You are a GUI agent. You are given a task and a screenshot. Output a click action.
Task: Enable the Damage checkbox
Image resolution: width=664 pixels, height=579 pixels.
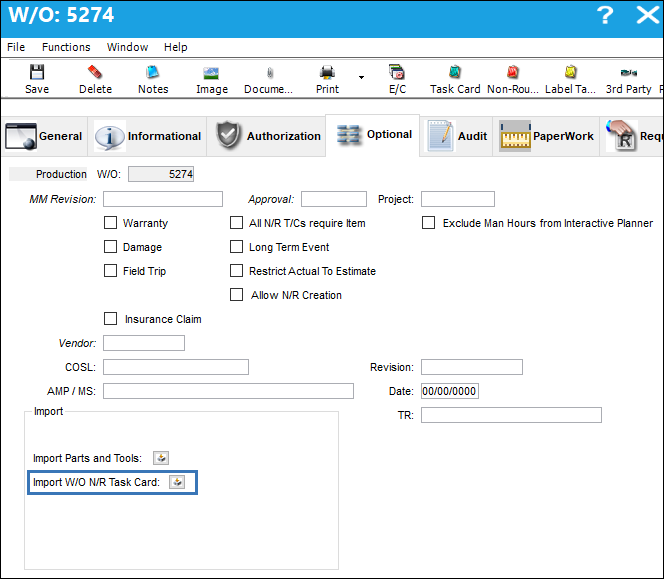click(111, 247)
